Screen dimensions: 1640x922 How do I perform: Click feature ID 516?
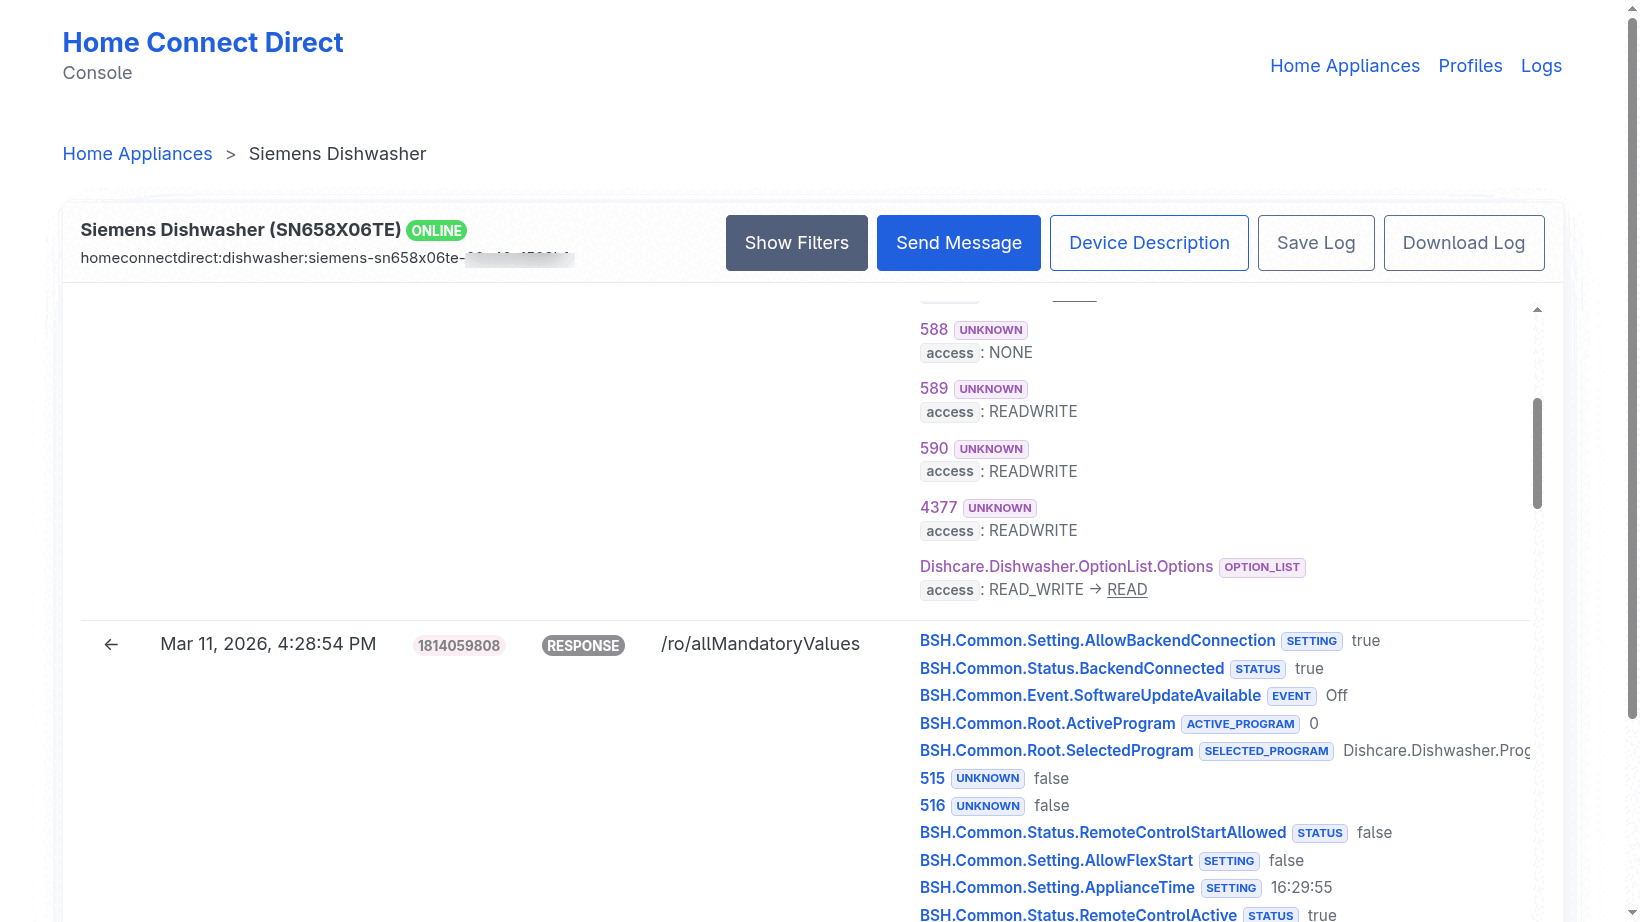point(932,805)
